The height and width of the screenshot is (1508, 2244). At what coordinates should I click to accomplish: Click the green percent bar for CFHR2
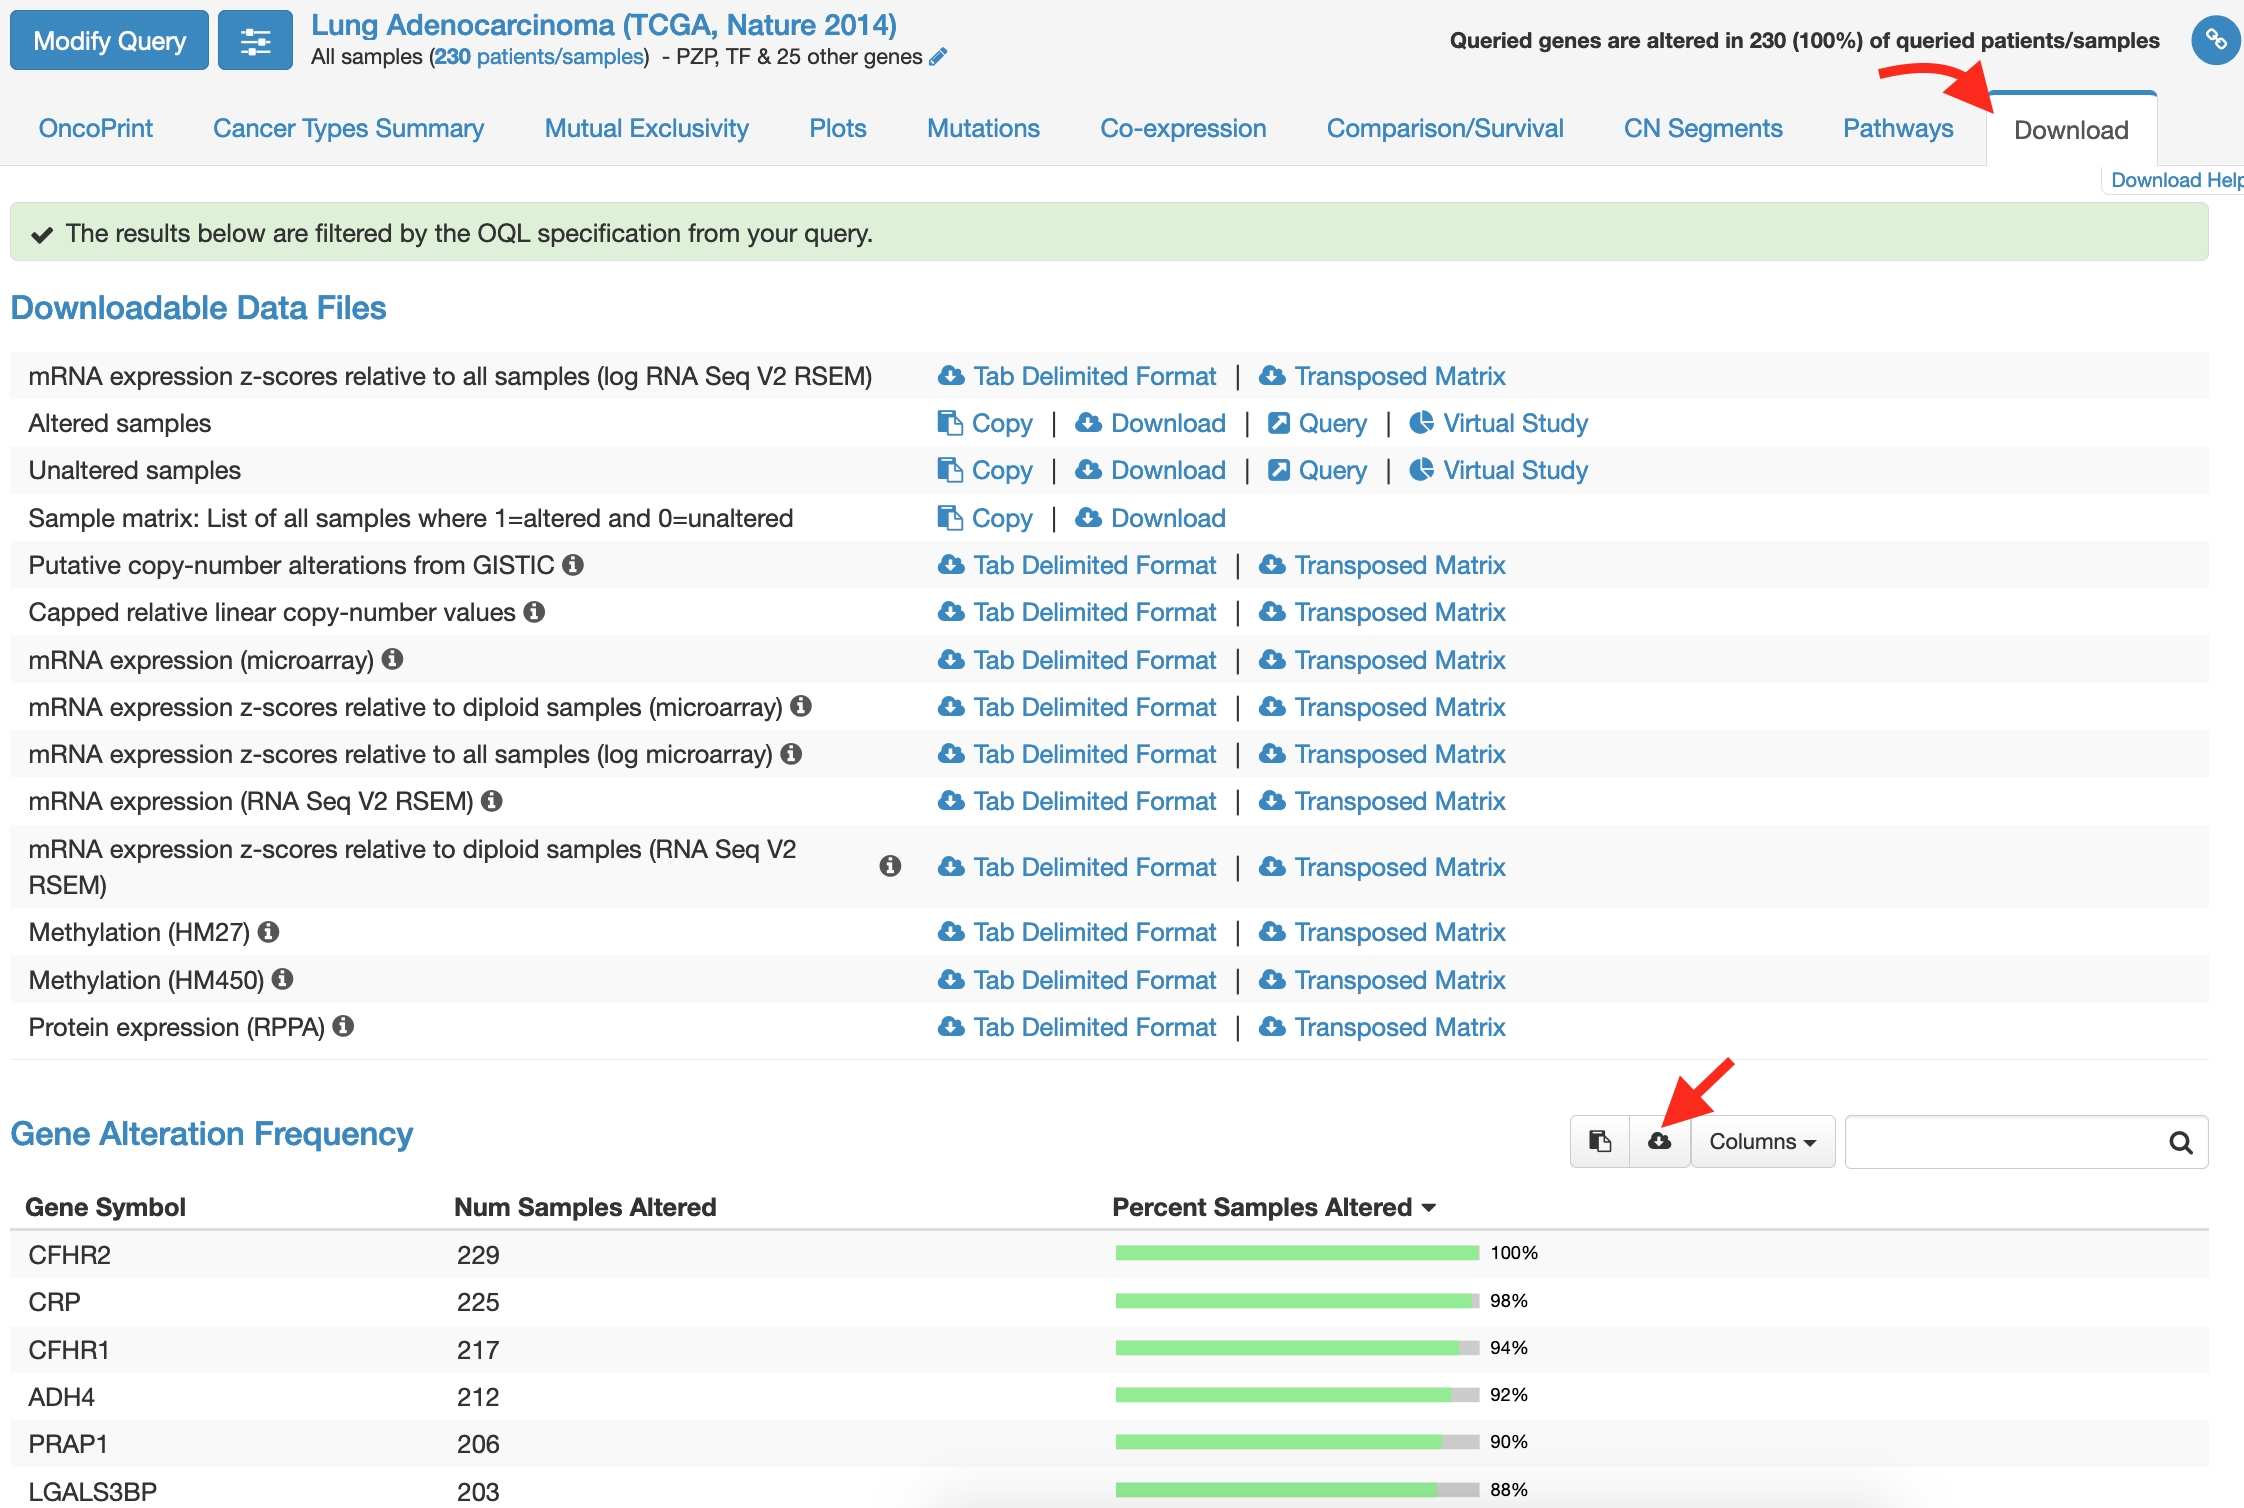[1296, 1253]
